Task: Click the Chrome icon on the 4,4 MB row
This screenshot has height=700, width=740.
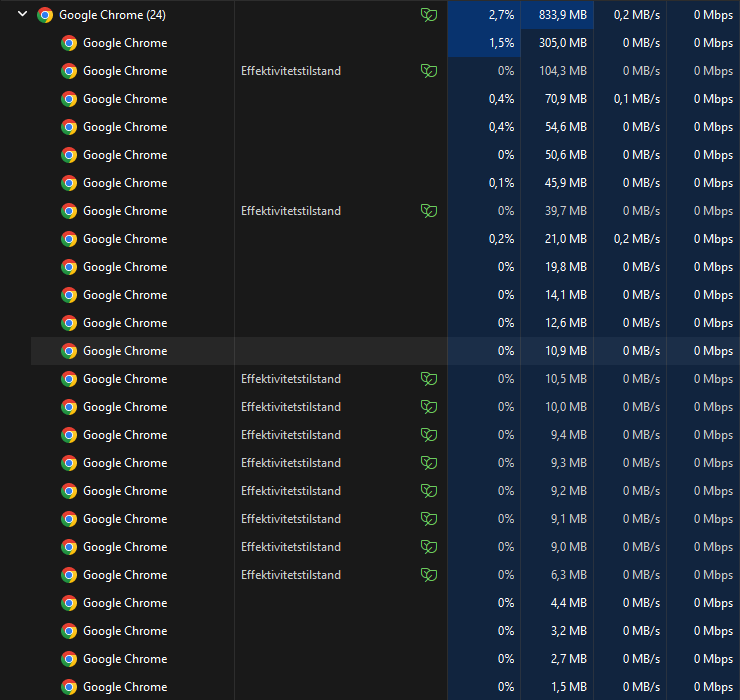Action: point(69,603)
